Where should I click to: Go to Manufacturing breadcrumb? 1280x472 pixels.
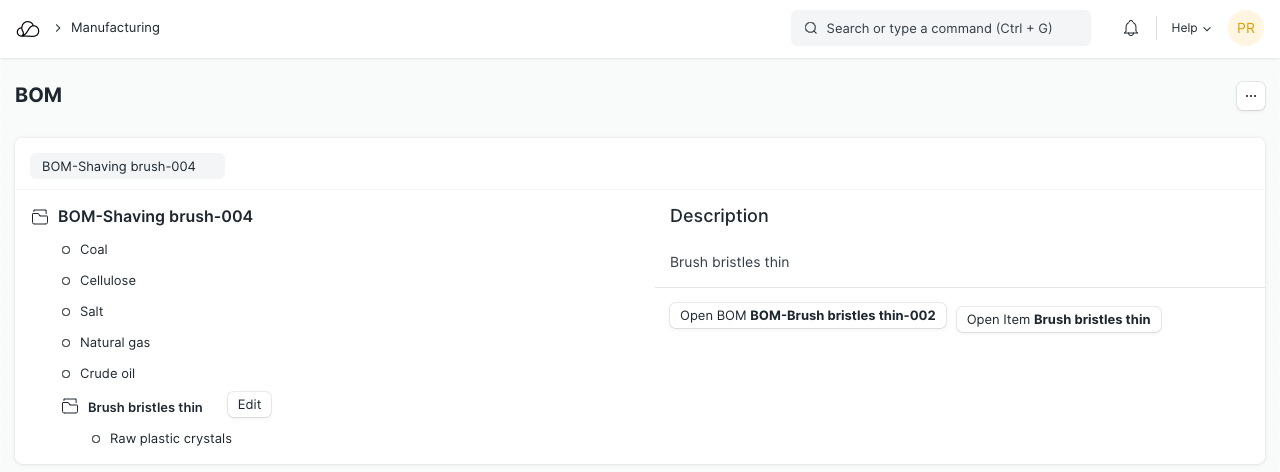point(115,28)
